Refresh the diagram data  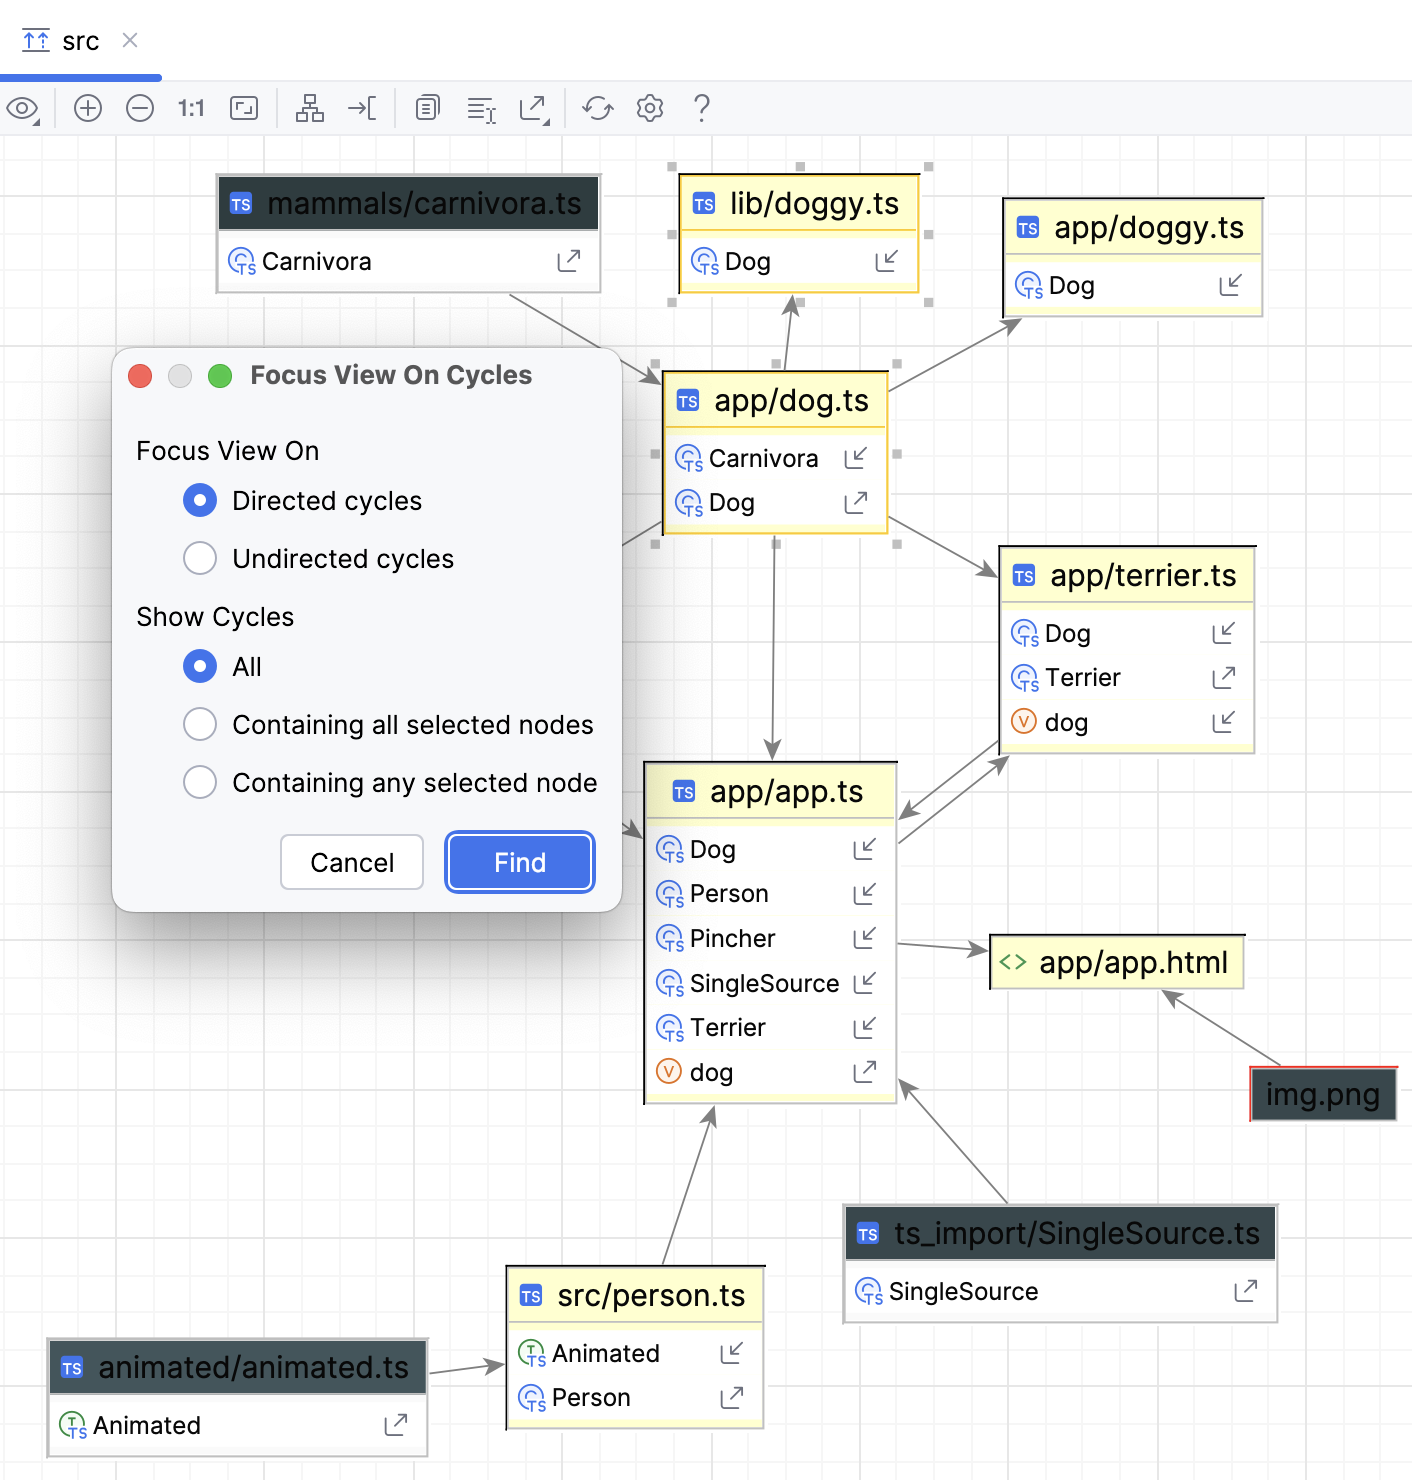(598, 108)
